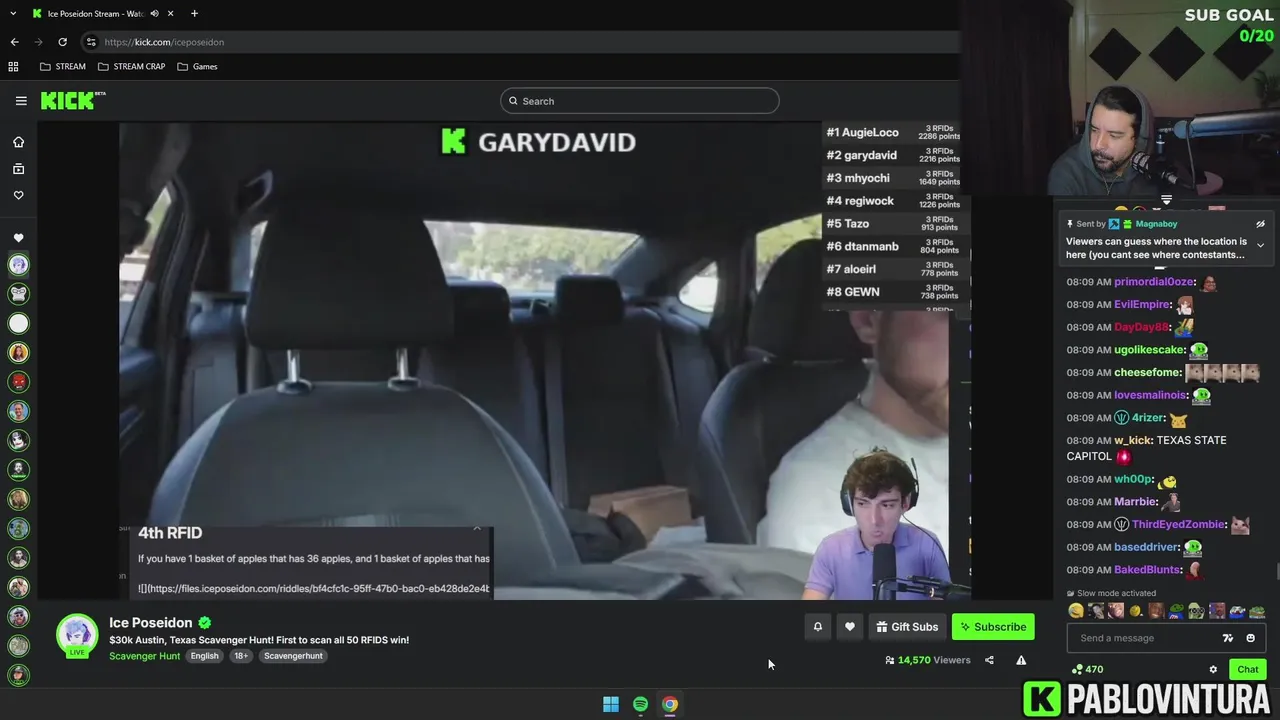Image resolution: width=1280 pixels, height=720 pixels.
Task: Open the channel points balance 470
Action: click(x=1087, y=670)
